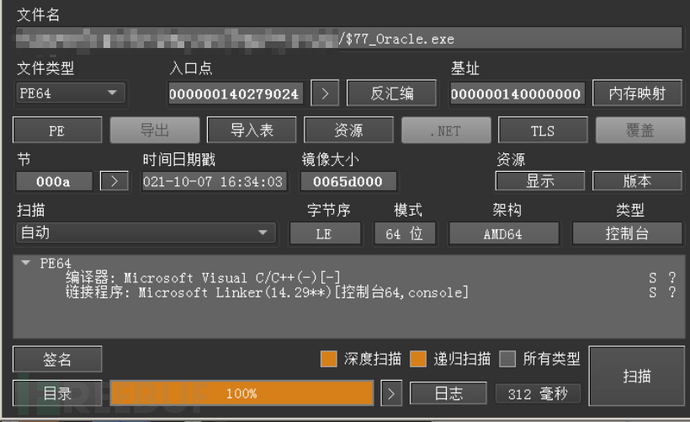Click the .NET button

[446, 130]
